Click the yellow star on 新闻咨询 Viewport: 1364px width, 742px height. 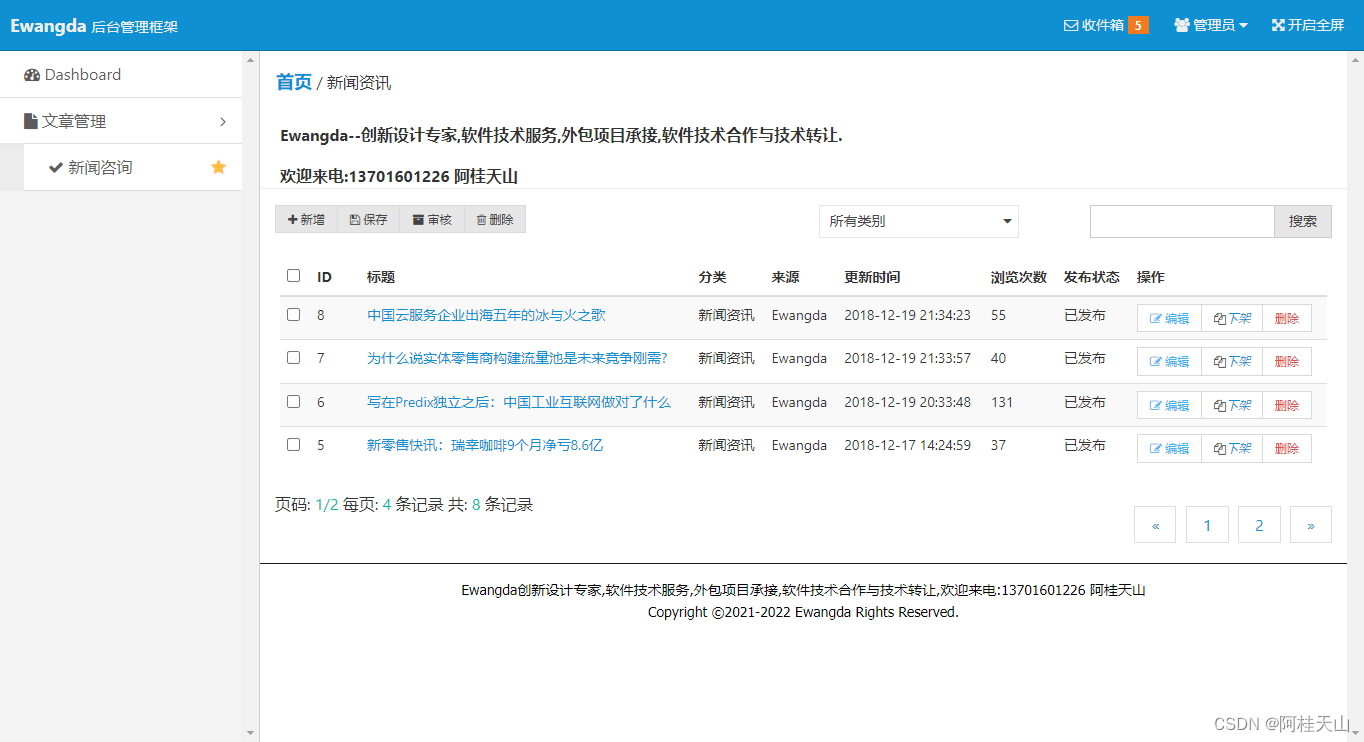(219, 167)
